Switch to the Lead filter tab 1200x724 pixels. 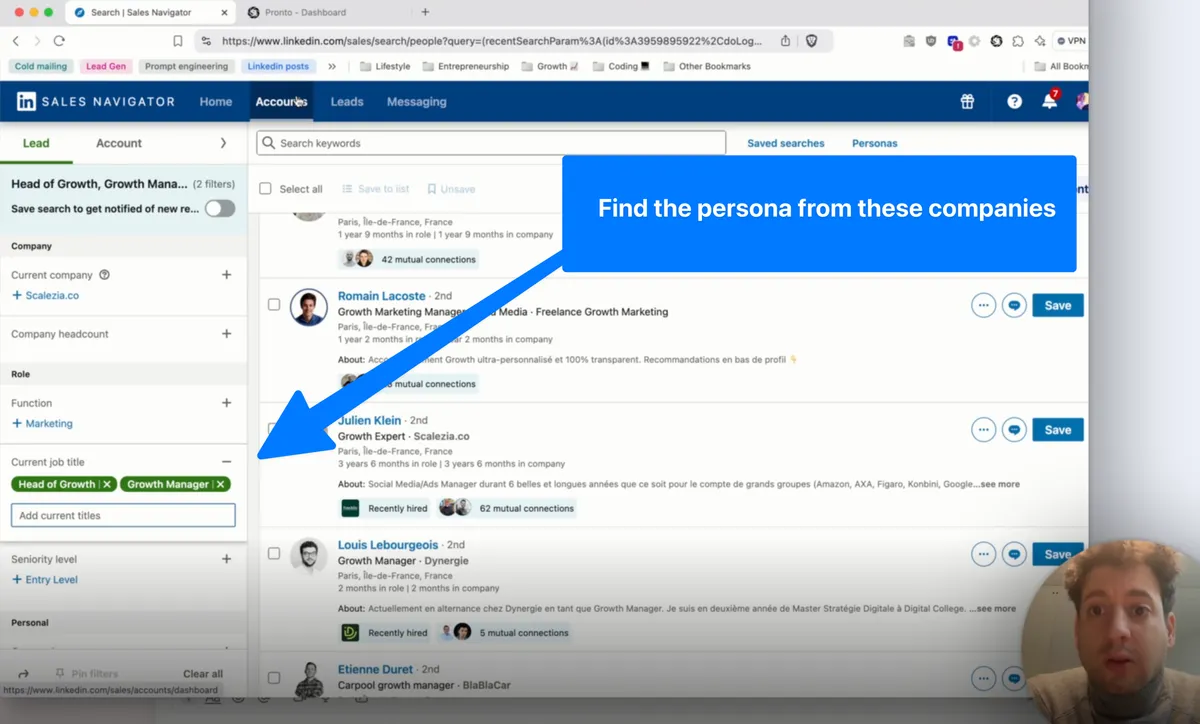(x=36, y=143)
